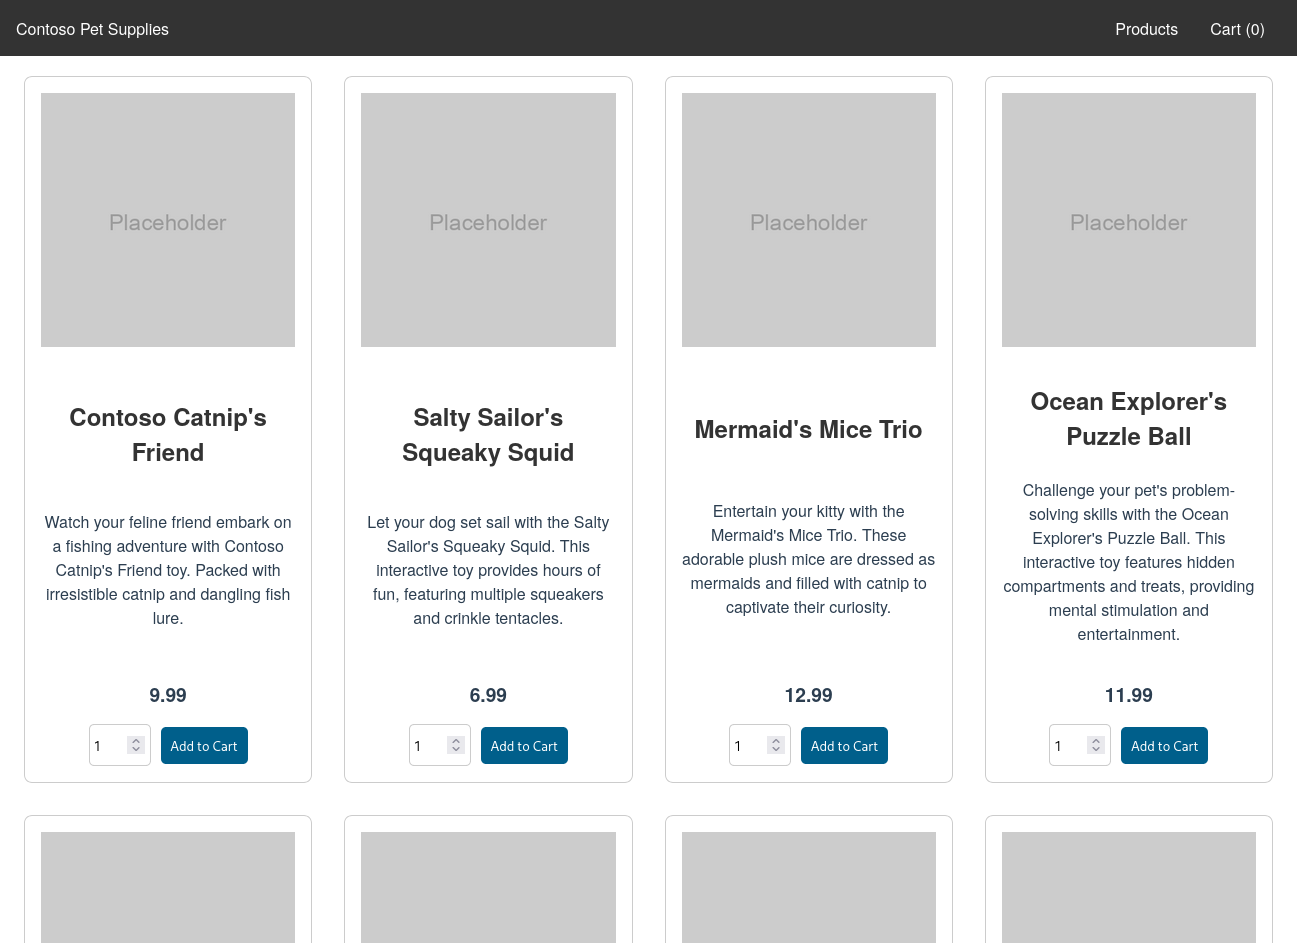
Task: Open the Products page
Action: coord(1146,29)
